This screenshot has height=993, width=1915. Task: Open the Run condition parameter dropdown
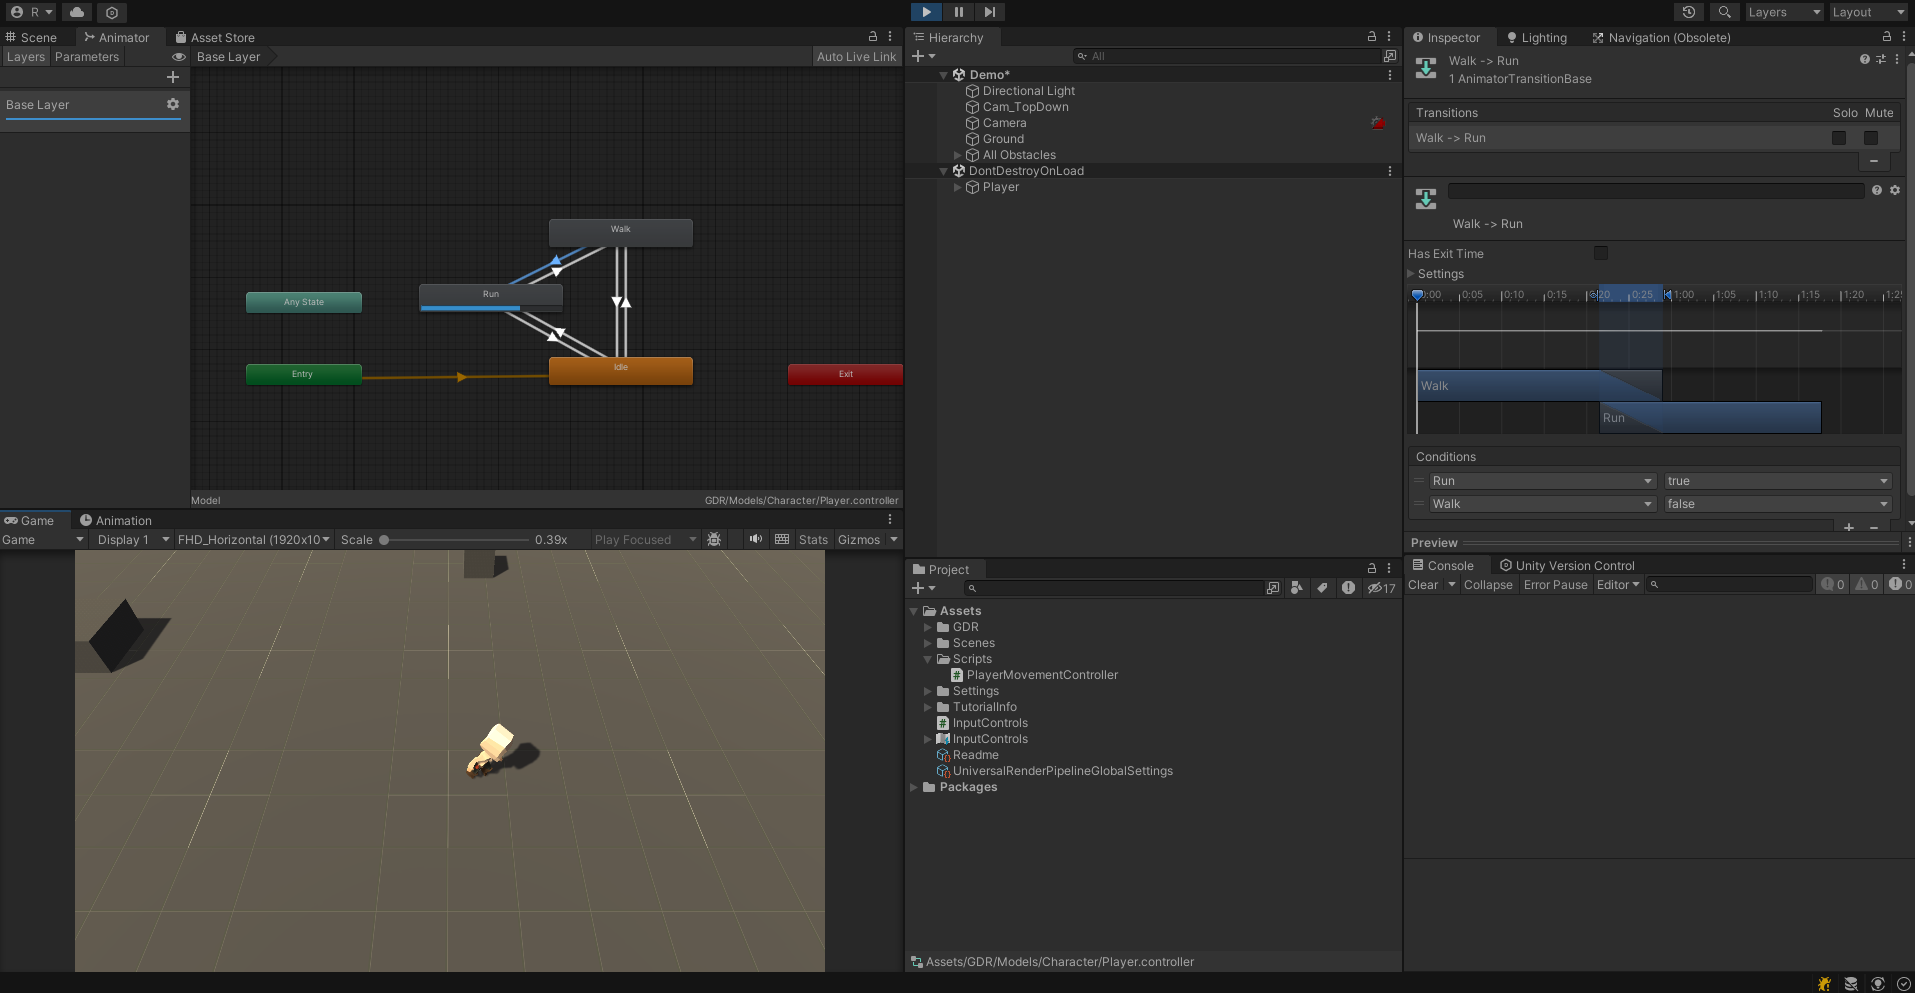1542,481
